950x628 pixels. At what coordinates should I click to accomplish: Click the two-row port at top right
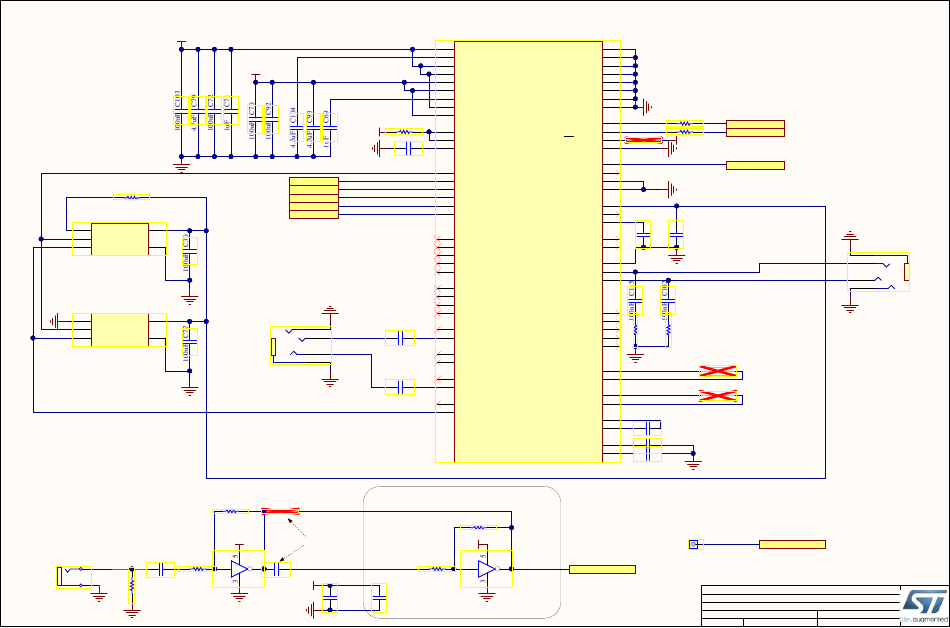756,128
